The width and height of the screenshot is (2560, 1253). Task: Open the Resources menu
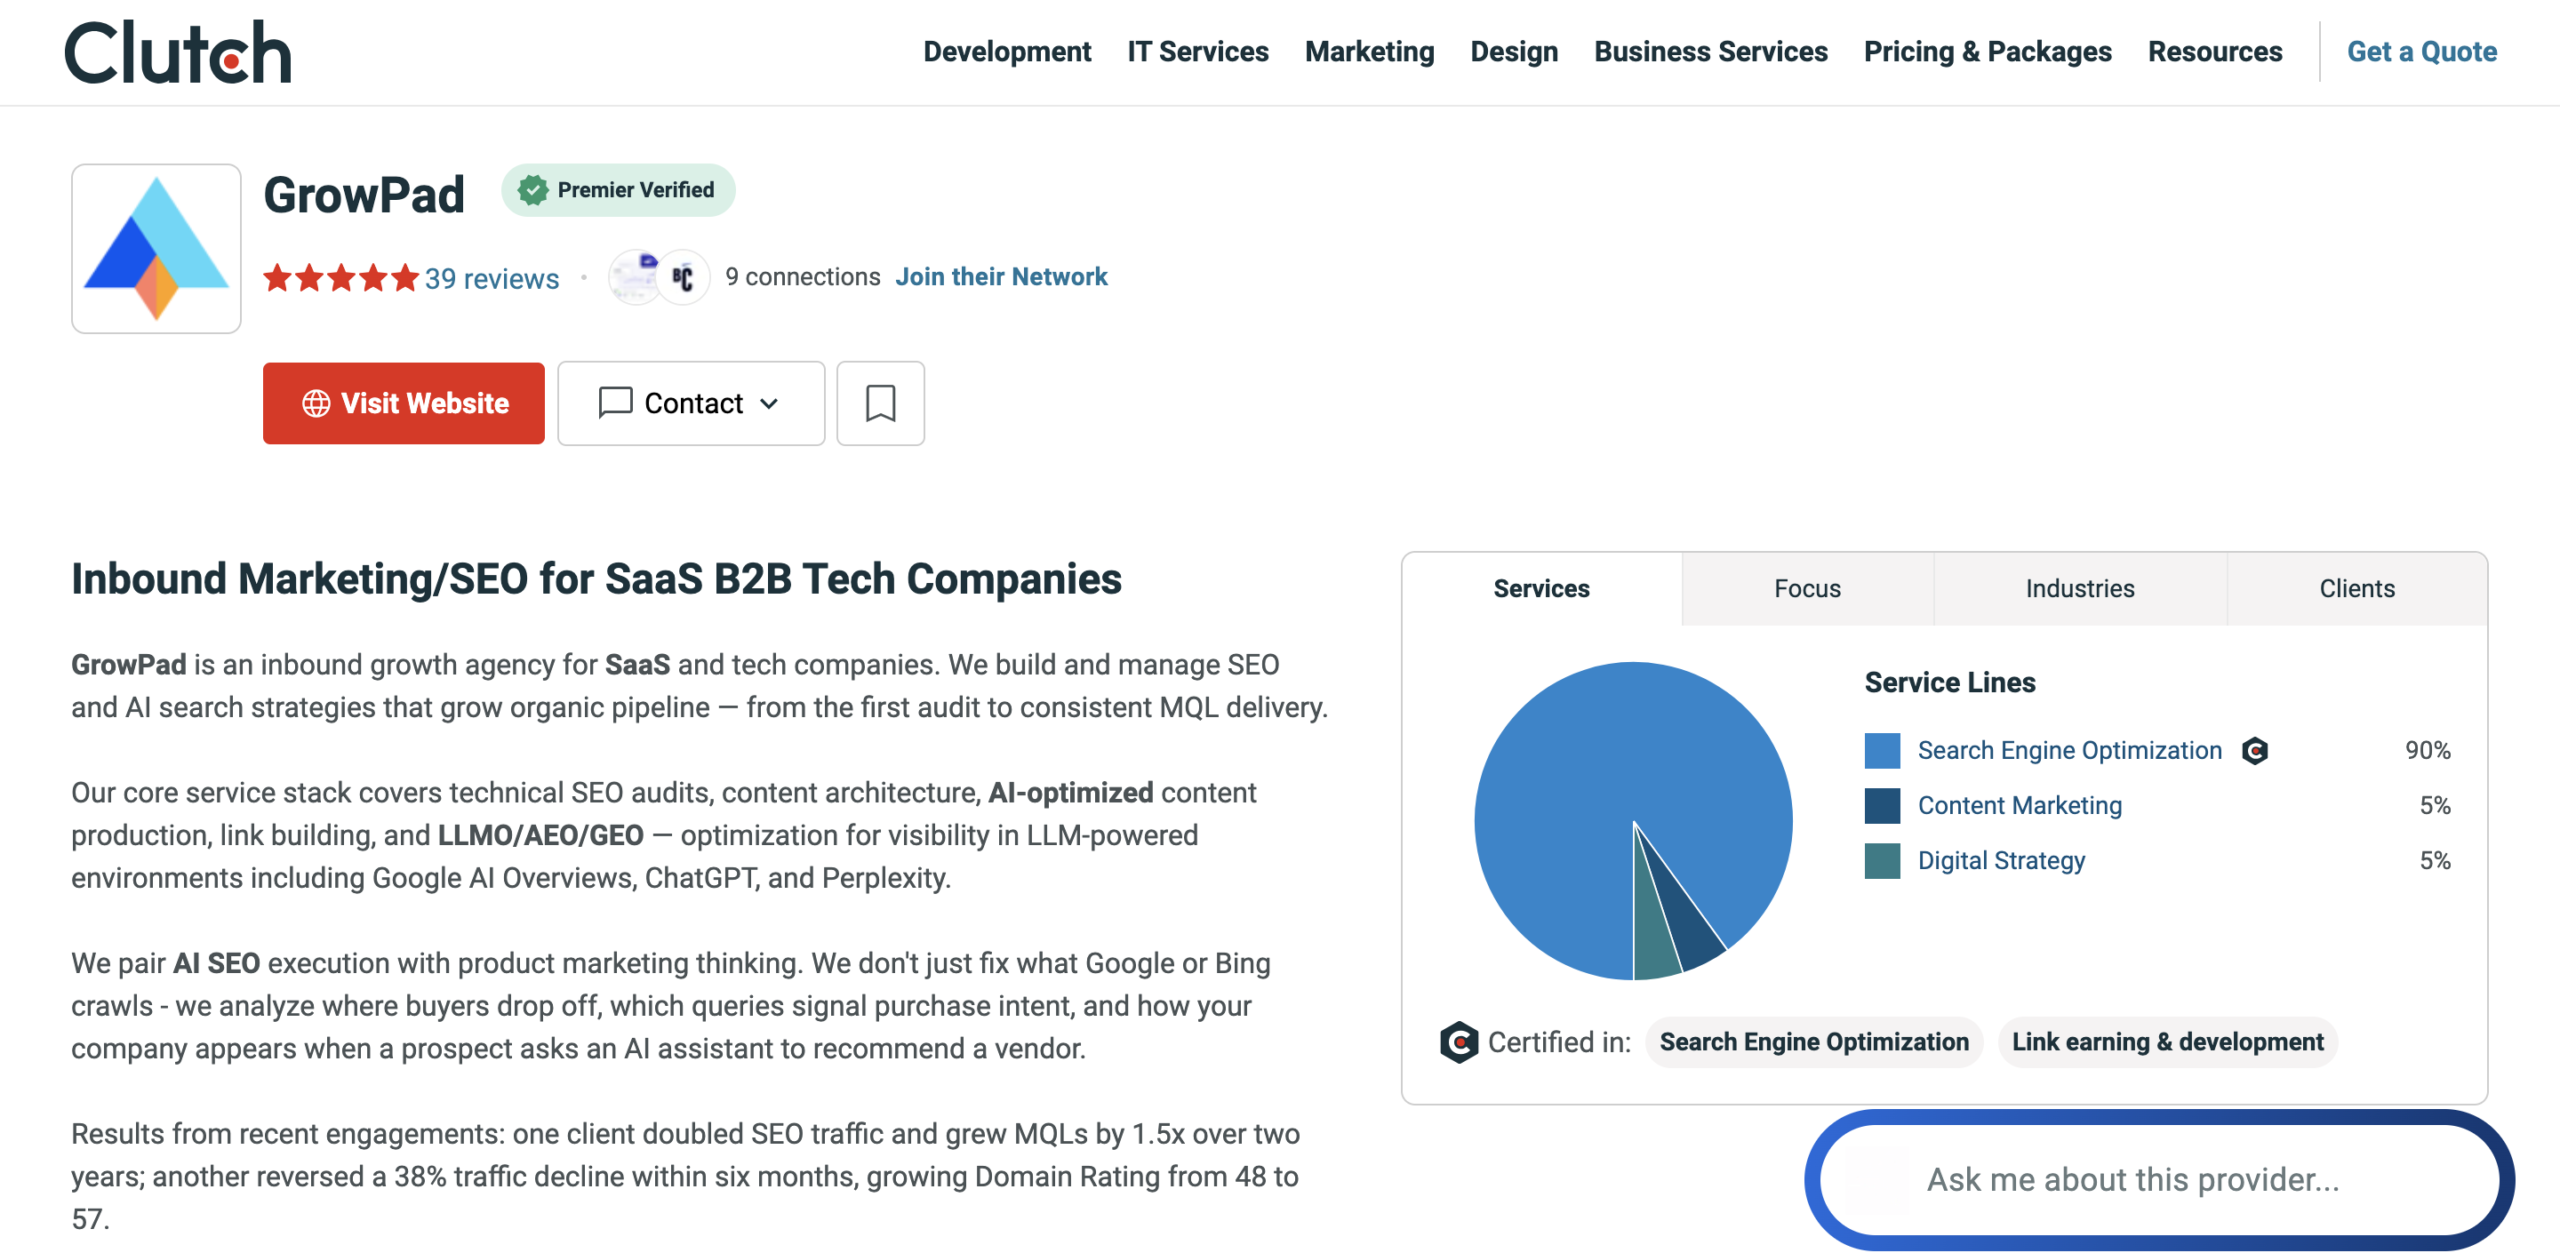point(2215,52)
